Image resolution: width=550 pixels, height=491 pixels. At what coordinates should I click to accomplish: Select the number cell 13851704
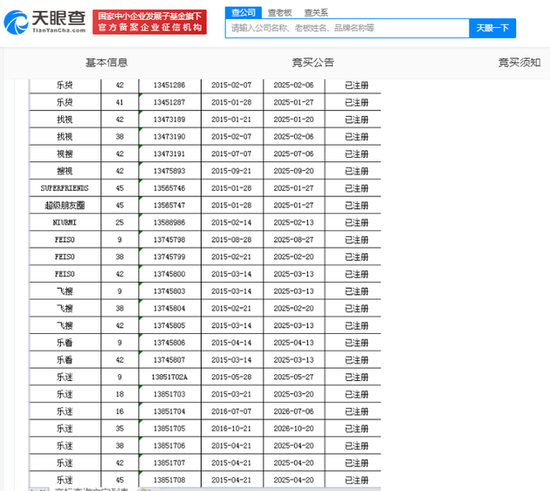[170, 412]
